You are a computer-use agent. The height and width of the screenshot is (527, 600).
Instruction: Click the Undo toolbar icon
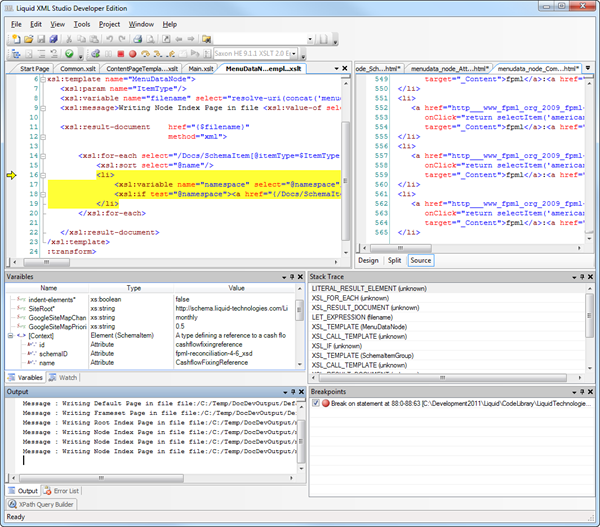tap(109, 39)
